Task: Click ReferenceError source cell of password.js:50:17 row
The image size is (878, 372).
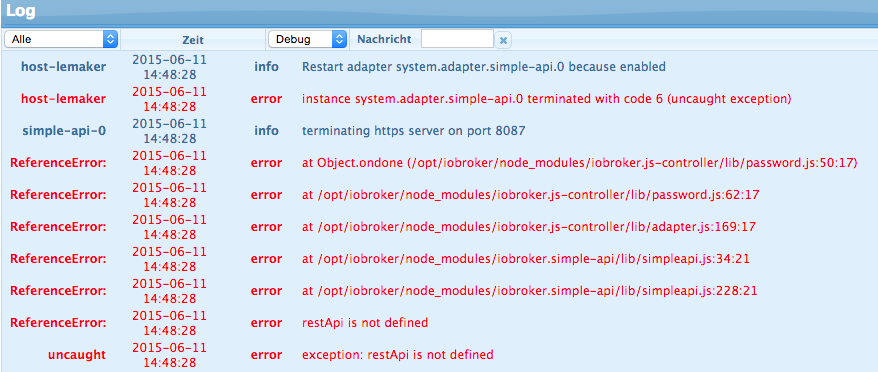Action: pos(58,163)
